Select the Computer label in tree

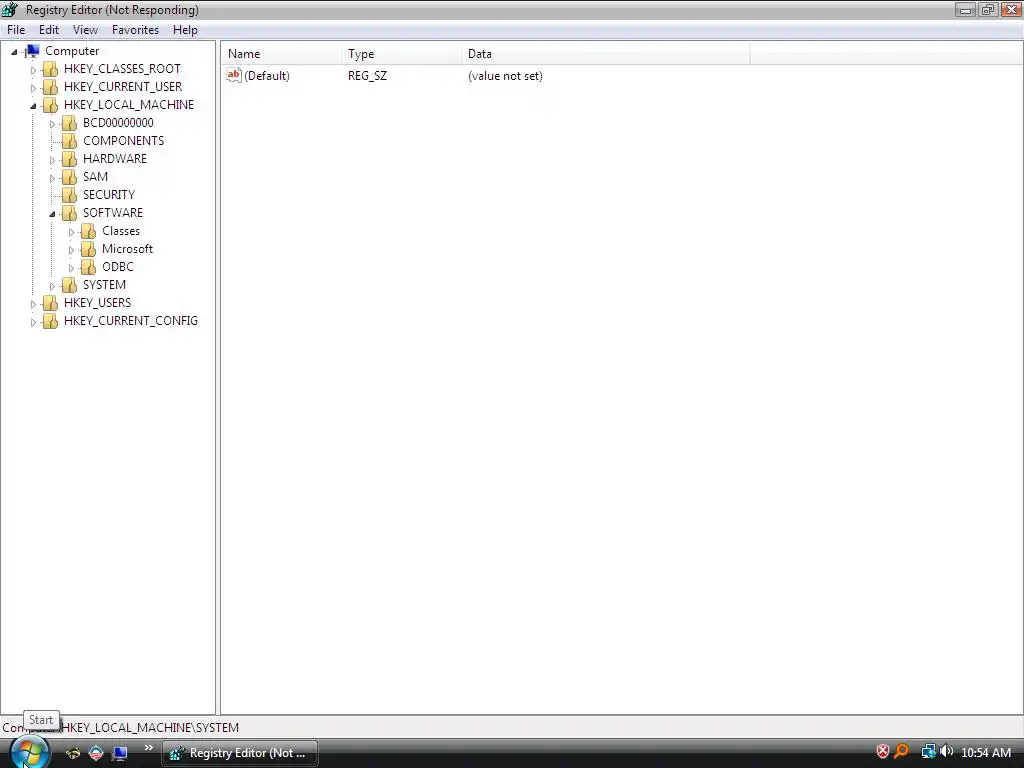(x=72, y=51)
